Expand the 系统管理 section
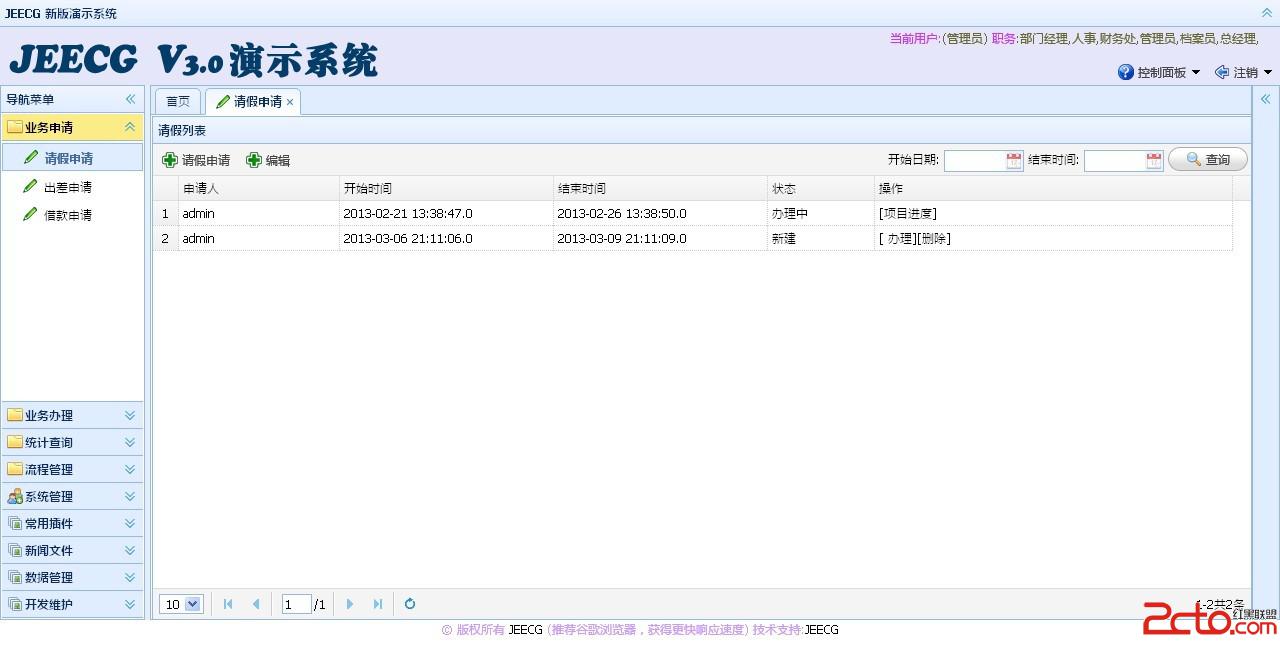 (130, 496)
